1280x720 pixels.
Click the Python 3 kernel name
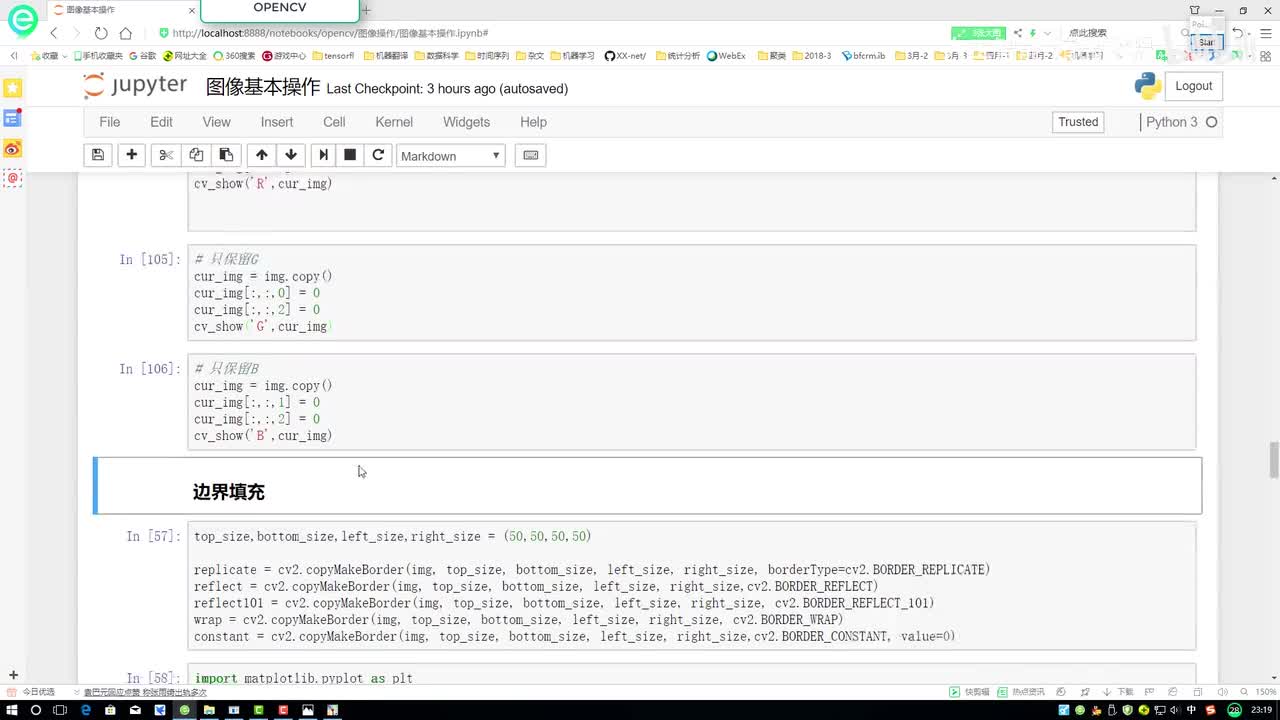[1171, 122]
